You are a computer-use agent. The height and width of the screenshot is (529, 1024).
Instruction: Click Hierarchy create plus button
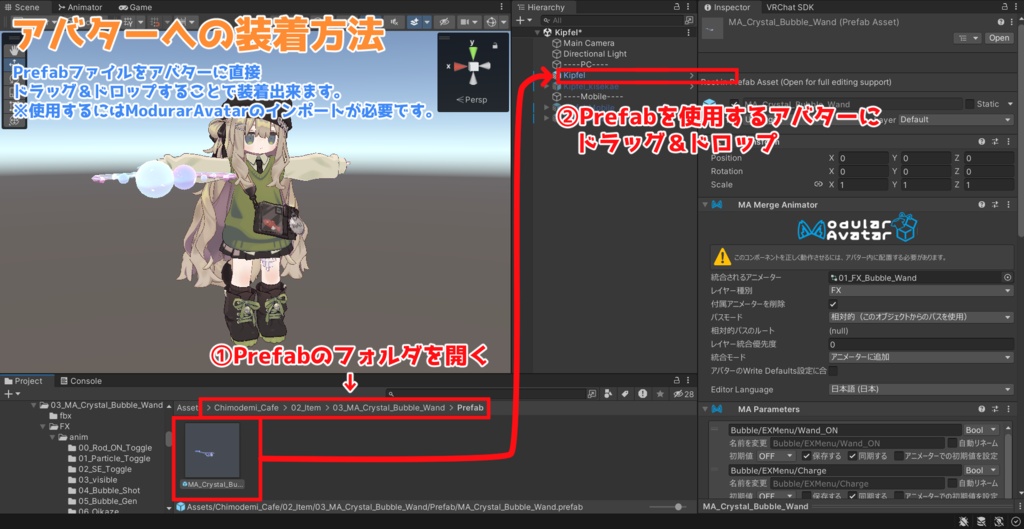(x=520, y=21)
